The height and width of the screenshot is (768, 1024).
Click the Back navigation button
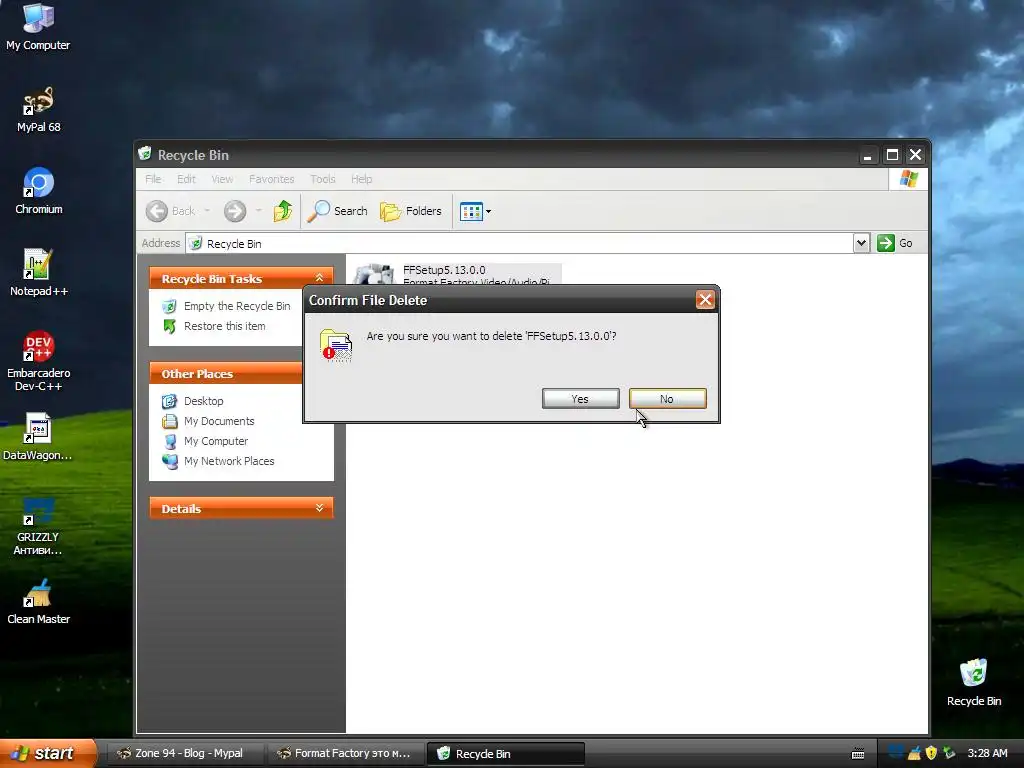click(x=170, y=211)
